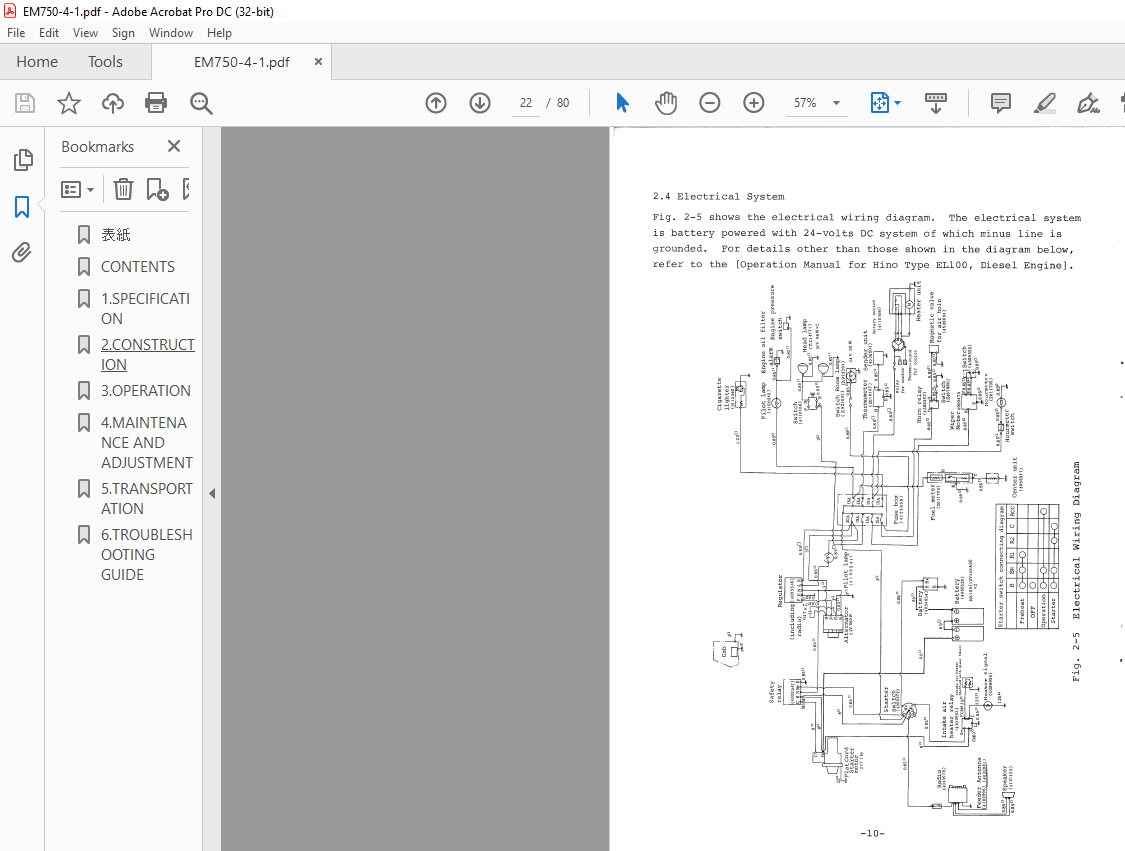Jump to the CONTENTS bookmark
The image size is (1125, 851).
click(138, 266)
